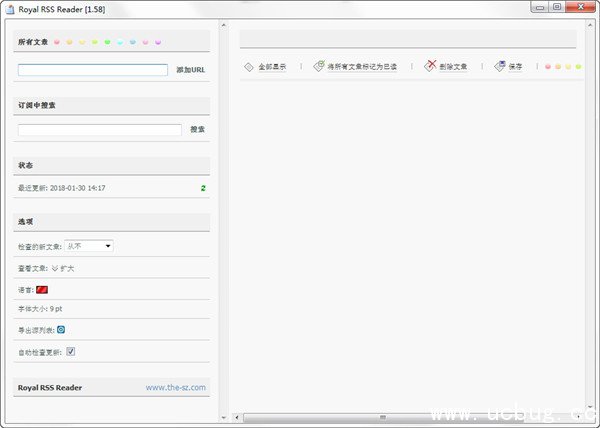
Task: Expand article view with 扩大 chevron
Action: pyautogui.click(x=56, y=268)
